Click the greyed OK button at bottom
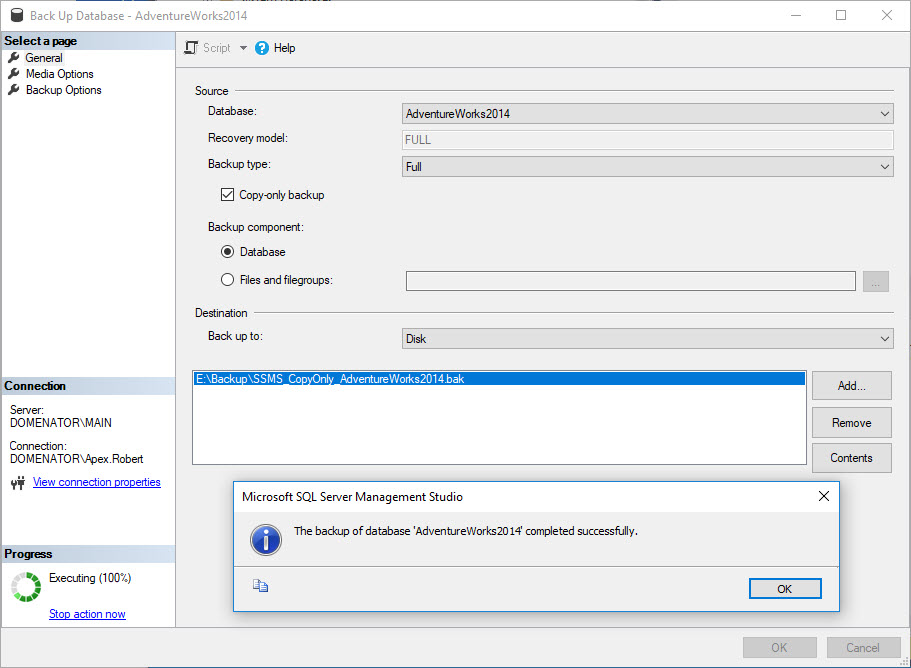This screenshot has height=668, width=911. 780,648
